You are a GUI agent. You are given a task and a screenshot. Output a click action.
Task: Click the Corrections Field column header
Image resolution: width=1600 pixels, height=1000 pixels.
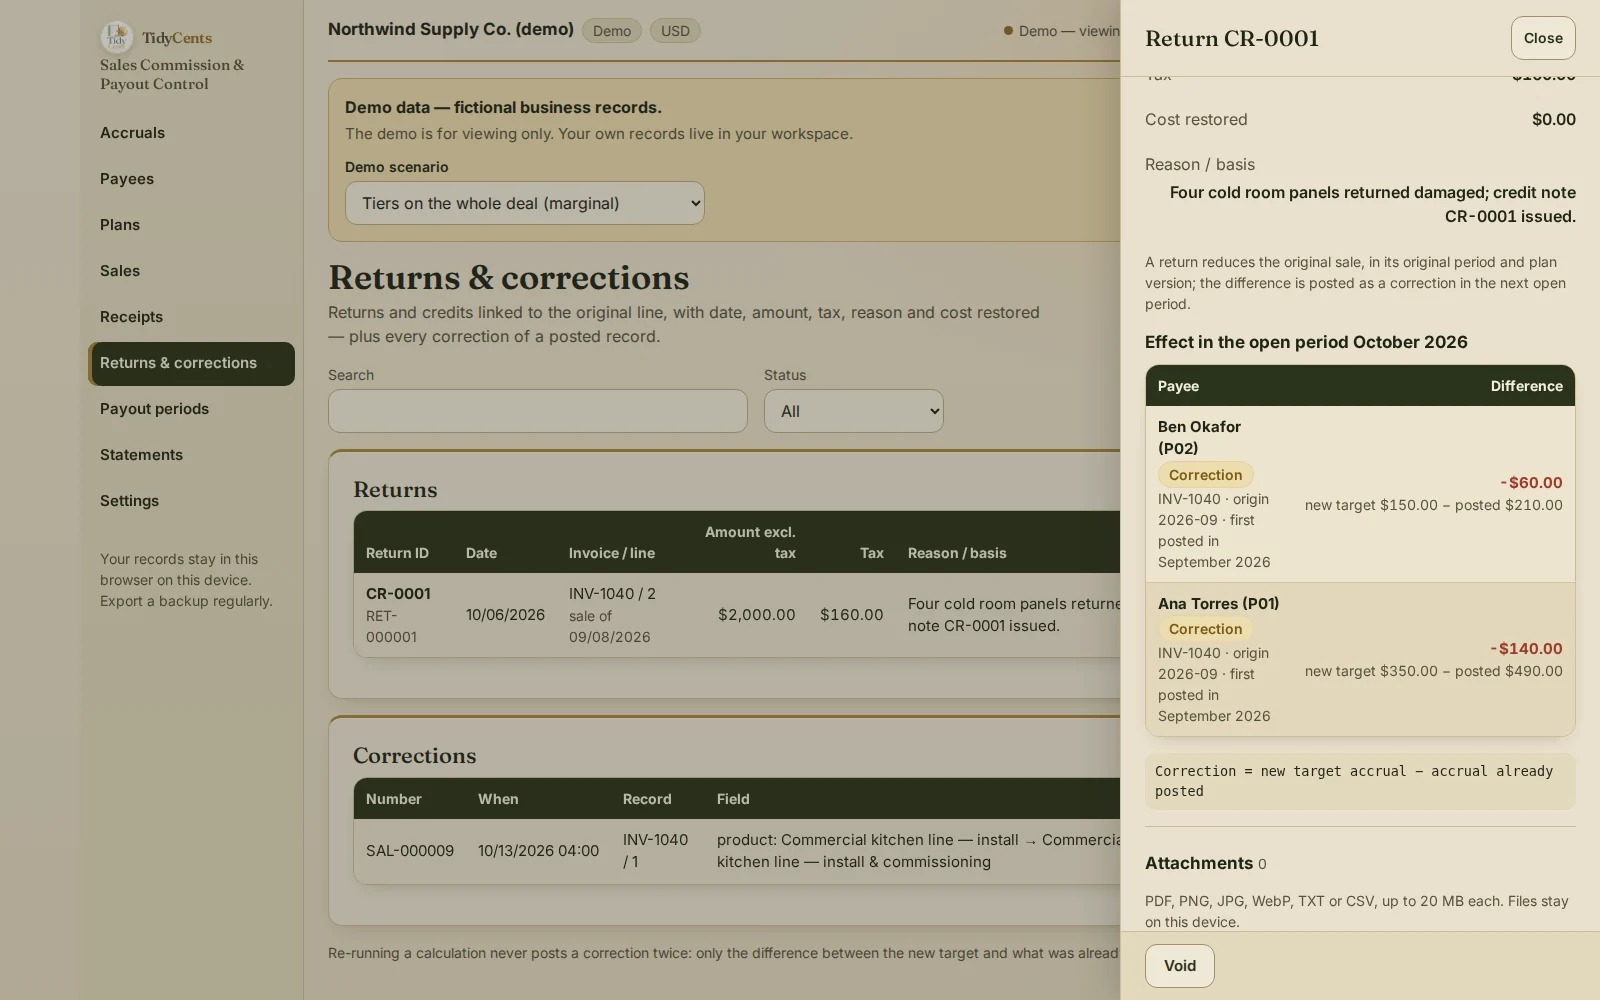coord(733,799)
